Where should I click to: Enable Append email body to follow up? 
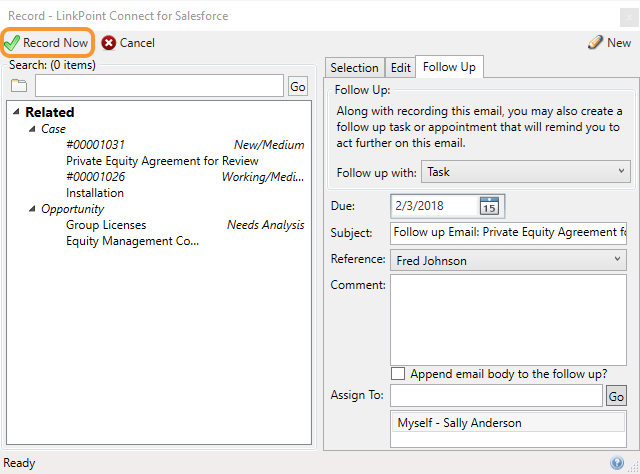[x=398, y=374]
